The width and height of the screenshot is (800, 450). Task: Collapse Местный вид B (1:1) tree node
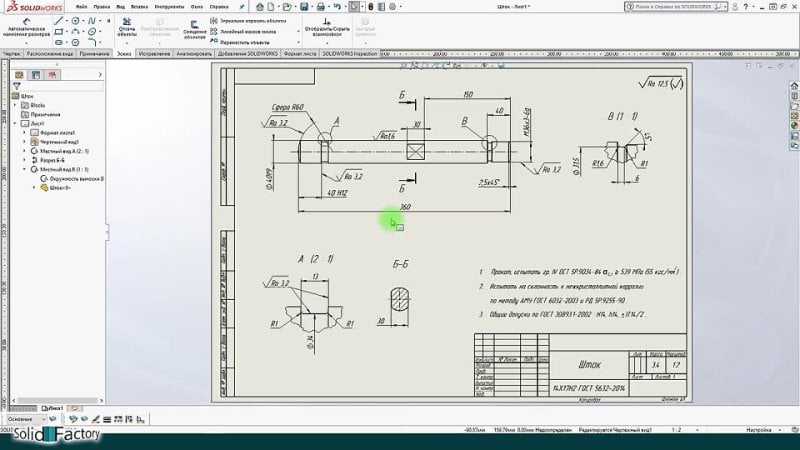click(x=24, y=169)
